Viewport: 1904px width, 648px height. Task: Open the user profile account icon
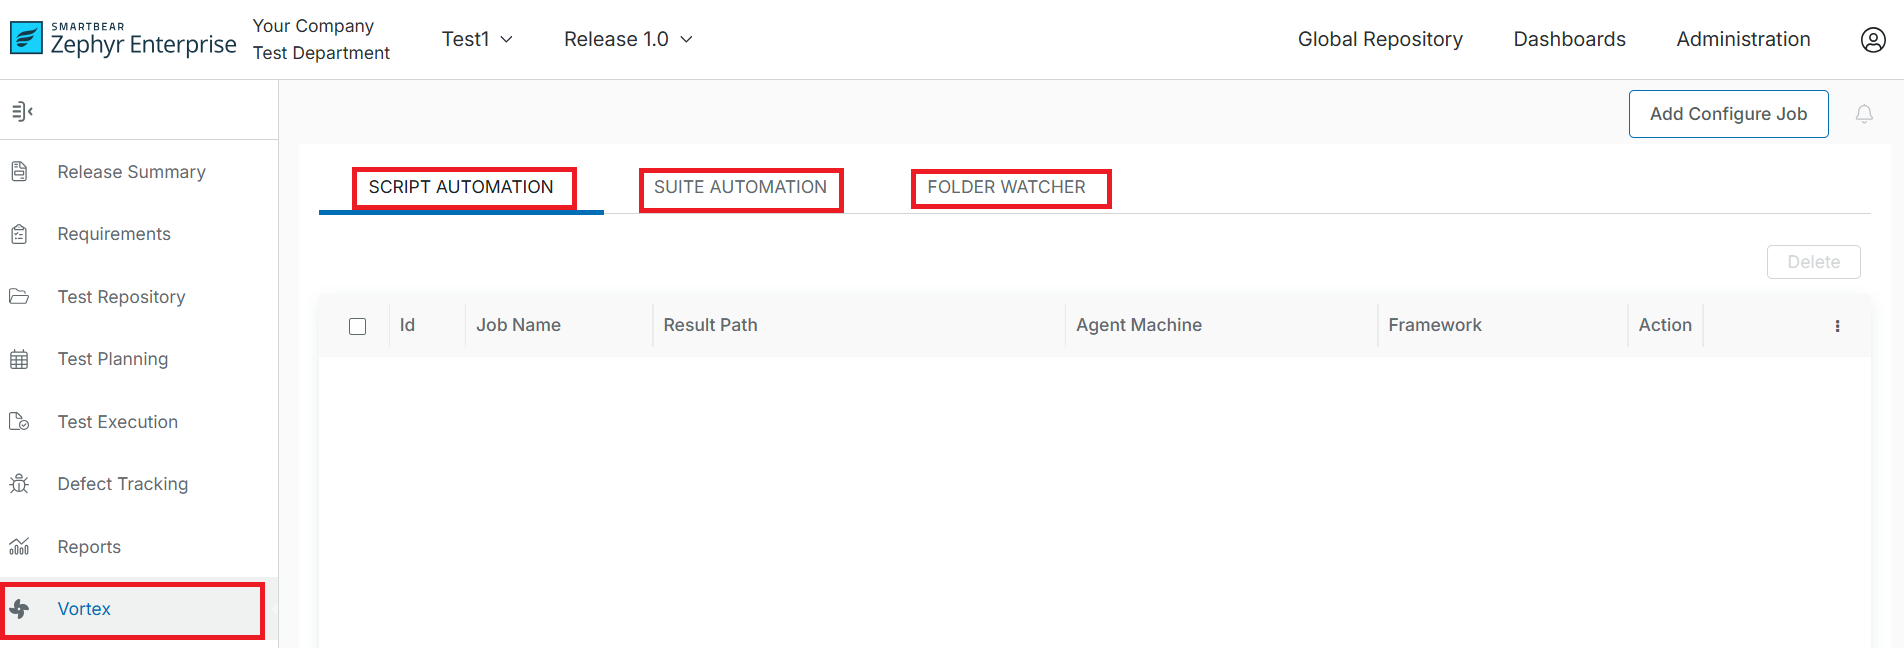pos(1872,39)
